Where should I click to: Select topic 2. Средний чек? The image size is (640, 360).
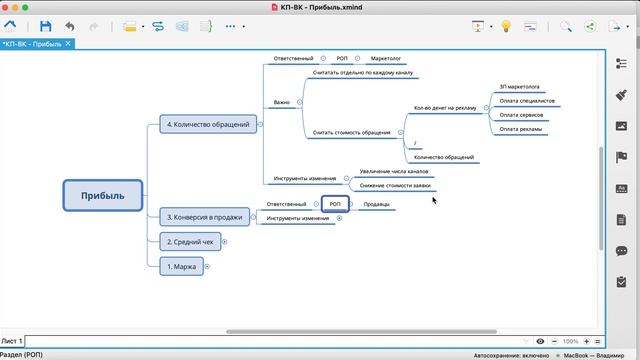tap(190, 242)
